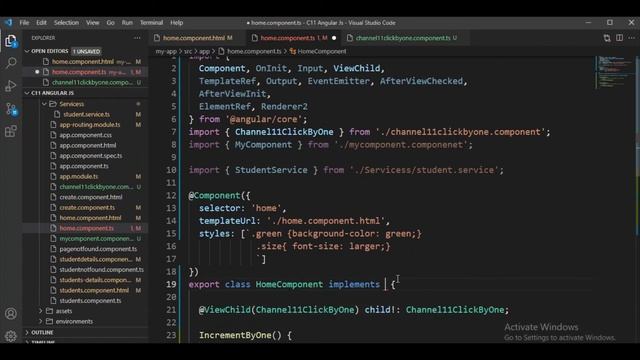Open Explorer views and more actions ellipsis

click(x=137, y=38)
